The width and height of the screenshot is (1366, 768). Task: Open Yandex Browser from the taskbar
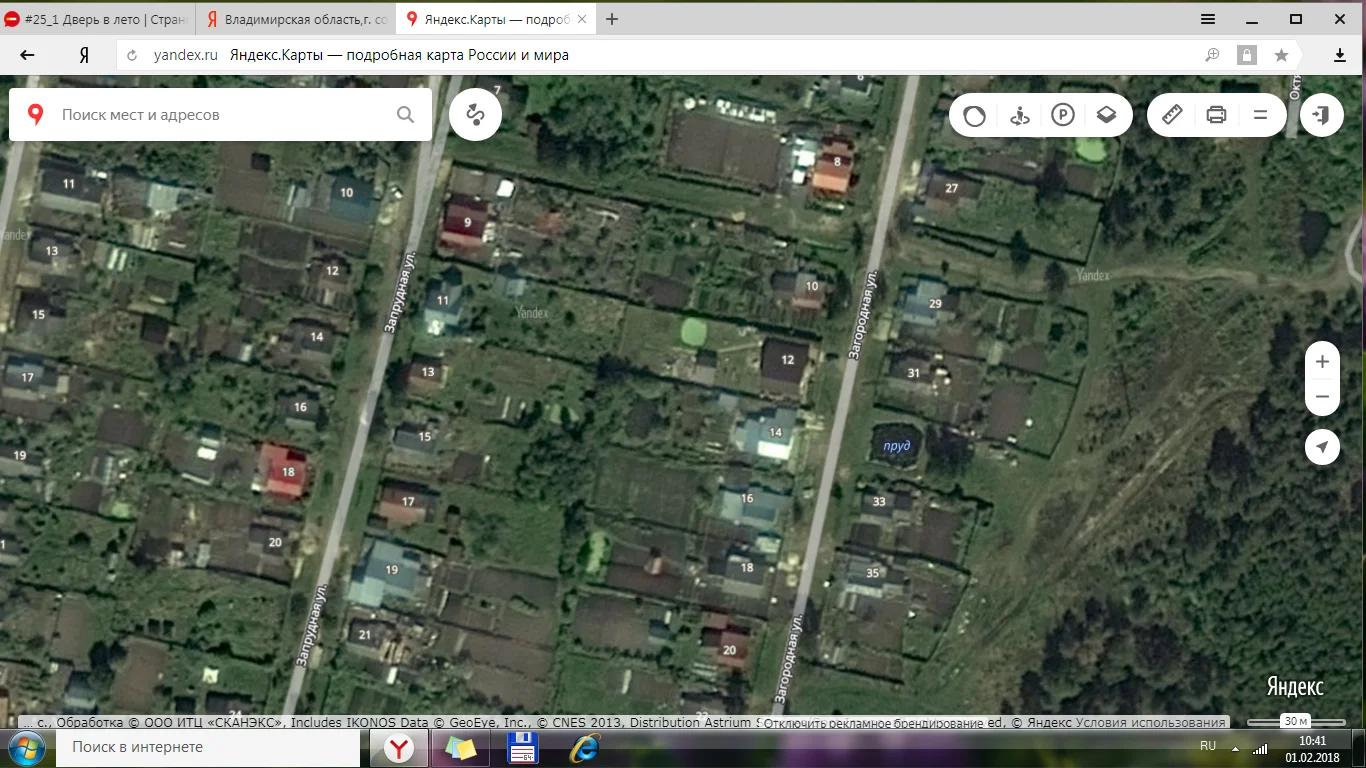coord(400,748)
